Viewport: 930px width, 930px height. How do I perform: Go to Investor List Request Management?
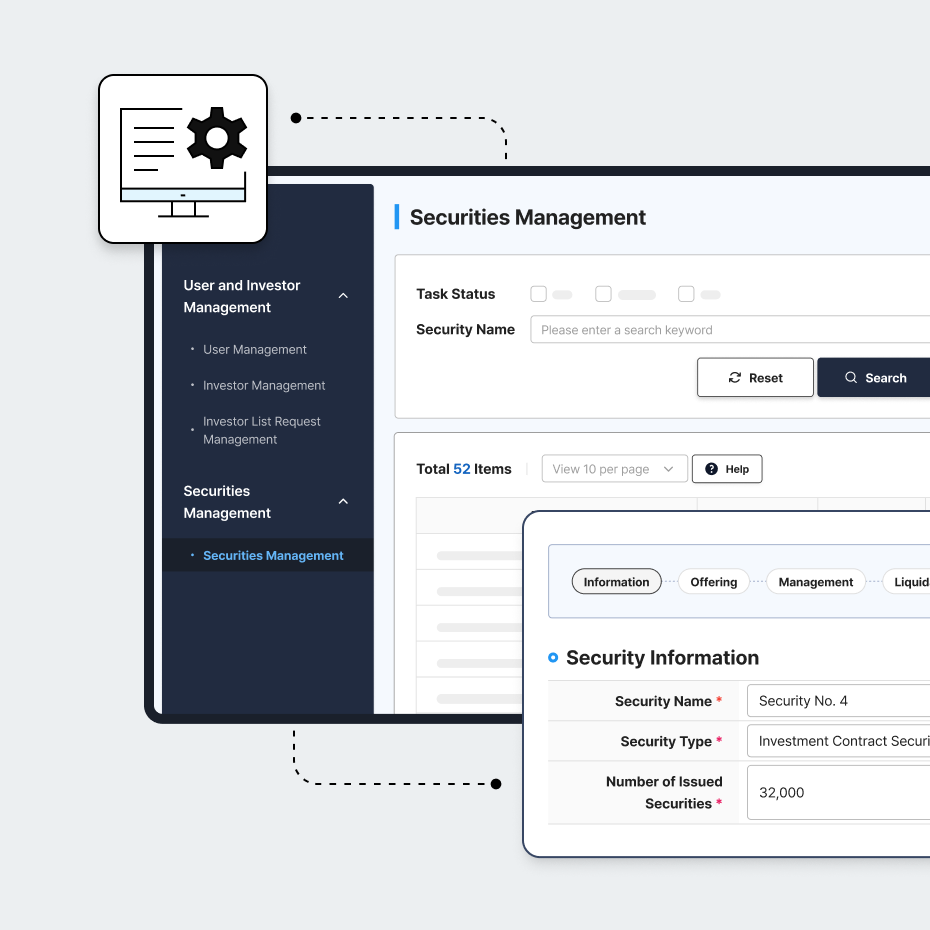(261, 431)
